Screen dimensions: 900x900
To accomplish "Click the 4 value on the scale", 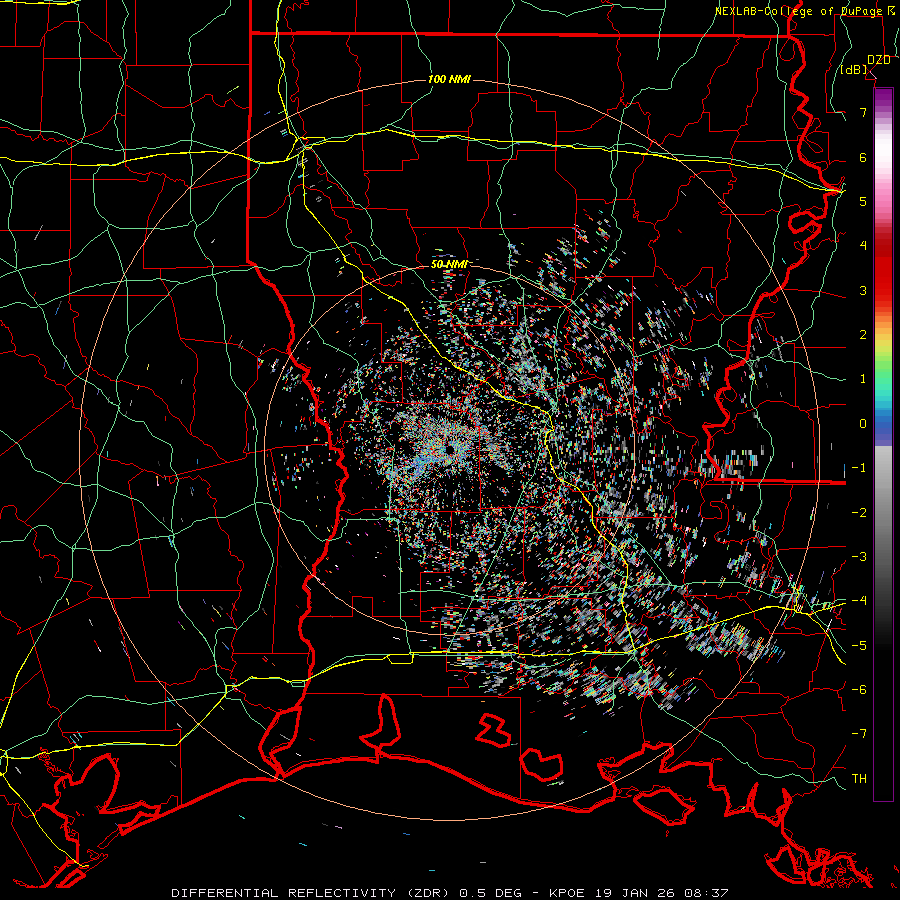I will click(863, 246).
